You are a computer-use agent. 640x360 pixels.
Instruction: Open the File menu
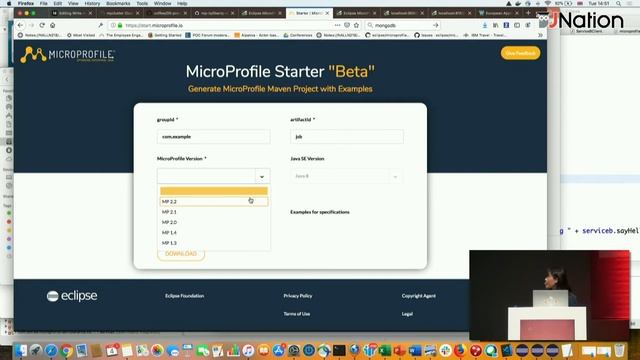coord(44,3)
